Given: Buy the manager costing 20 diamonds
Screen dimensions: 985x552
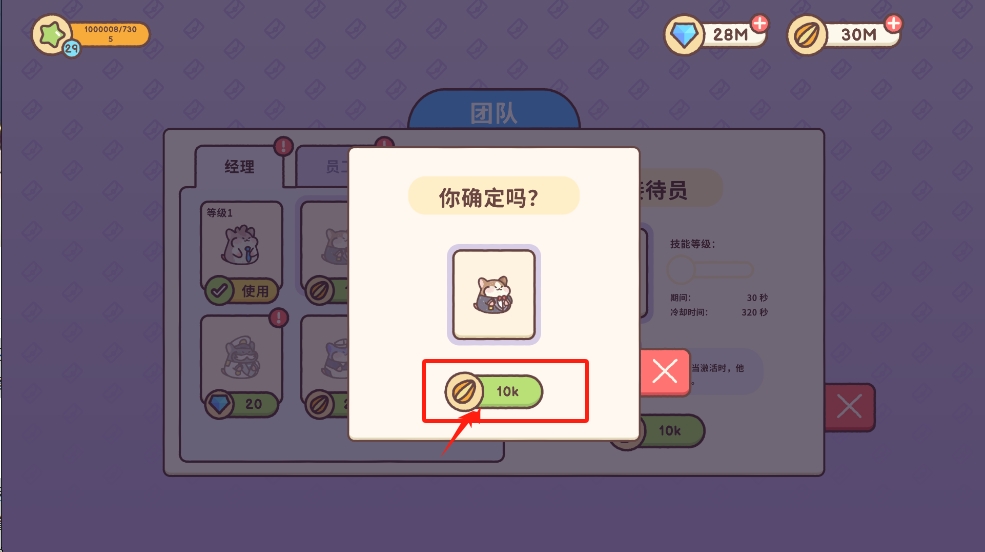Looking at the screenshot, I should [242, 404].
